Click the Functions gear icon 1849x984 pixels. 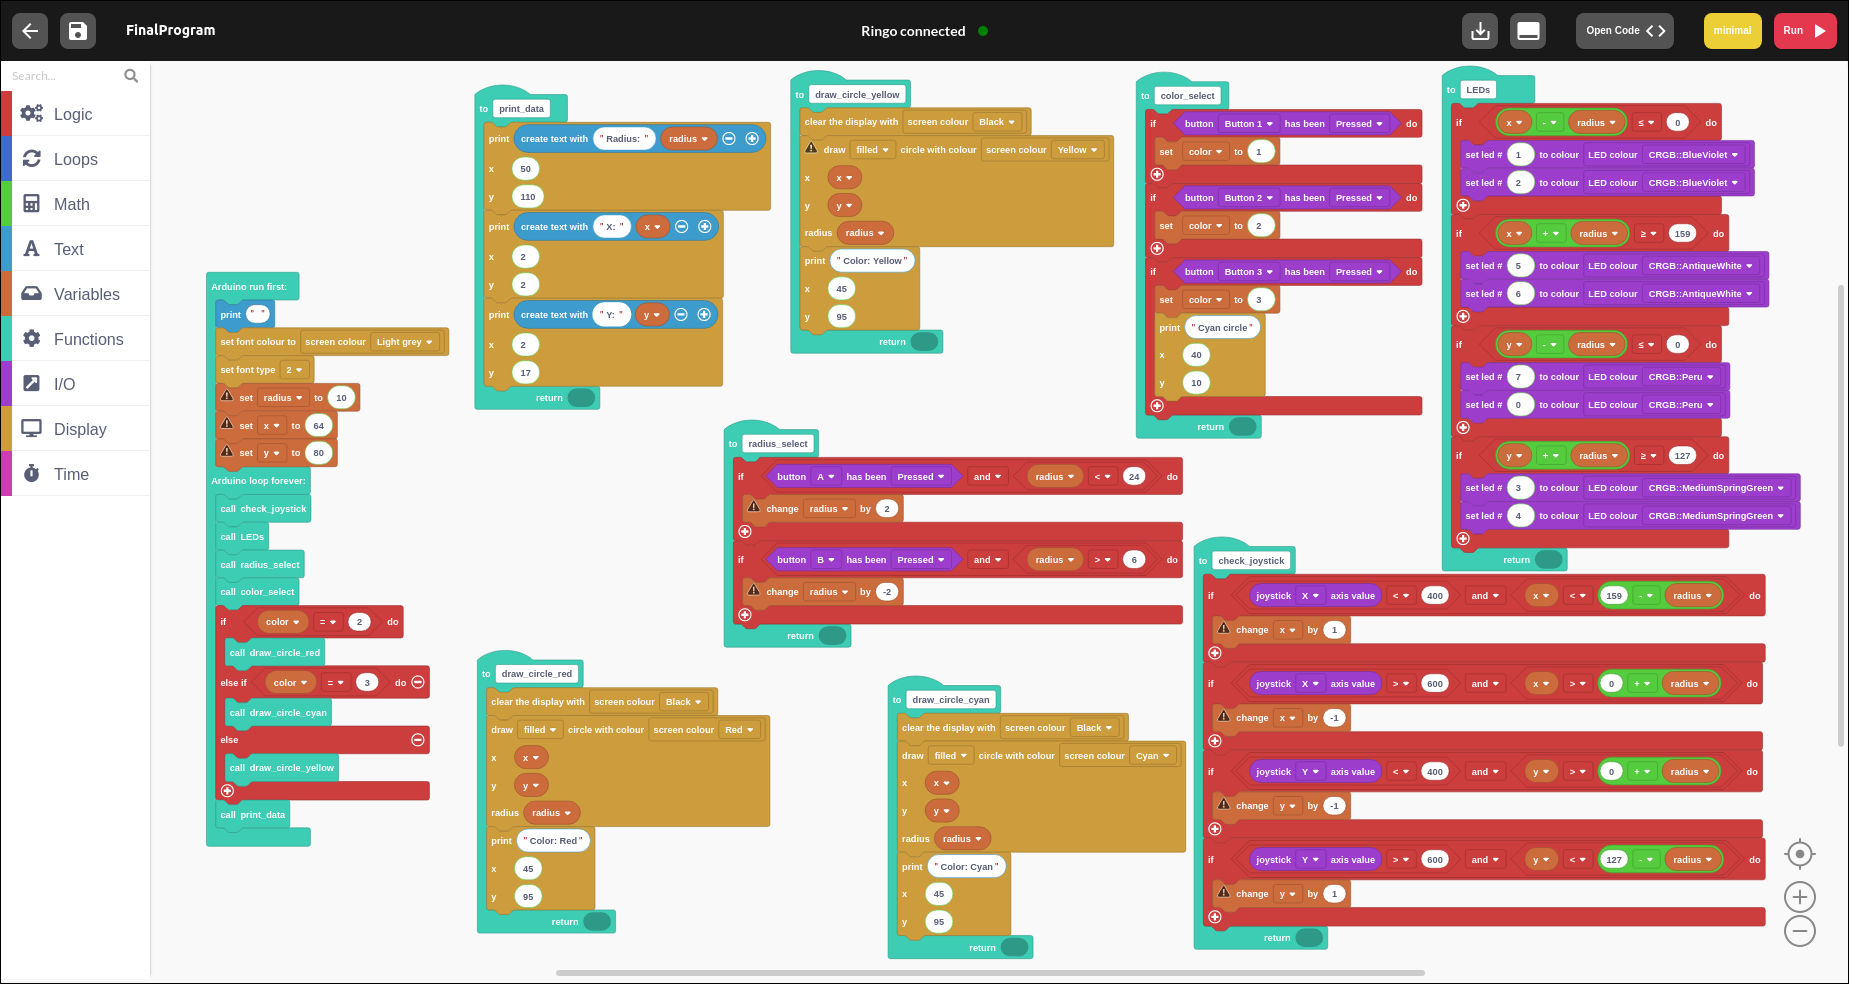(x=32, y=338)
